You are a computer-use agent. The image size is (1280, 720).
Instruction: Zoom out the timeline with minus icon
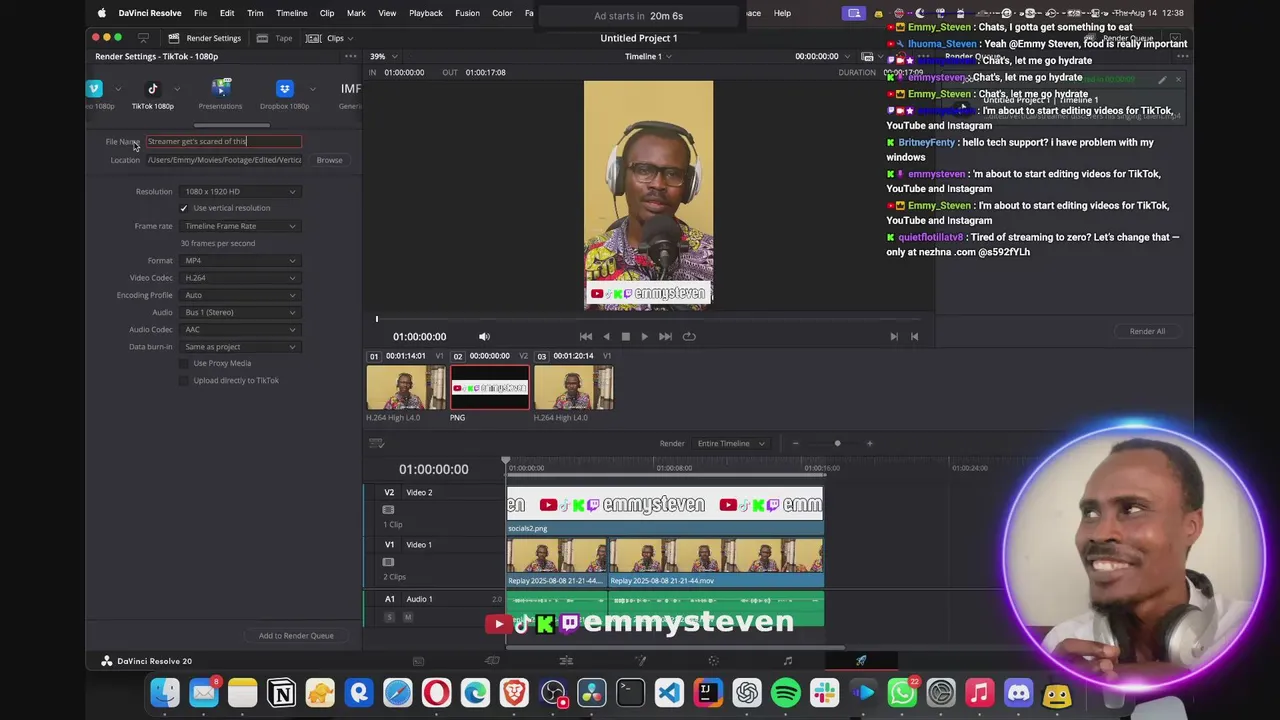pyautogui.click(x=795, y=444)
